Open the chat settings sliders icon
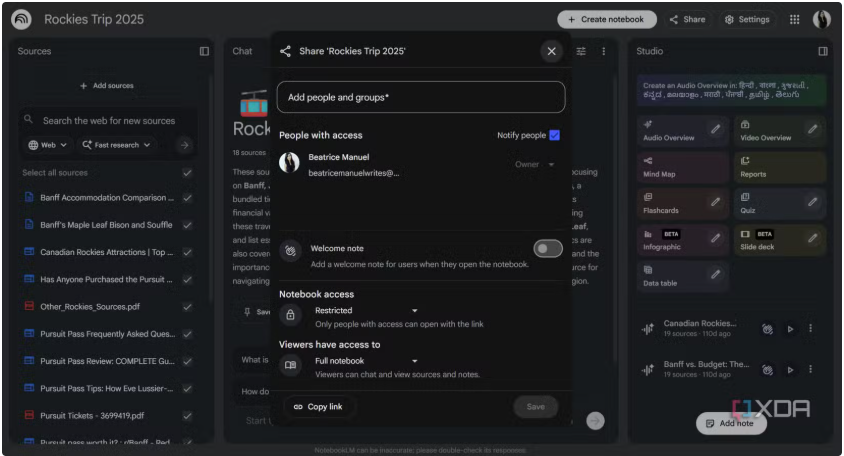This screenshot has width=844, height=456. (x=581, y=51)
